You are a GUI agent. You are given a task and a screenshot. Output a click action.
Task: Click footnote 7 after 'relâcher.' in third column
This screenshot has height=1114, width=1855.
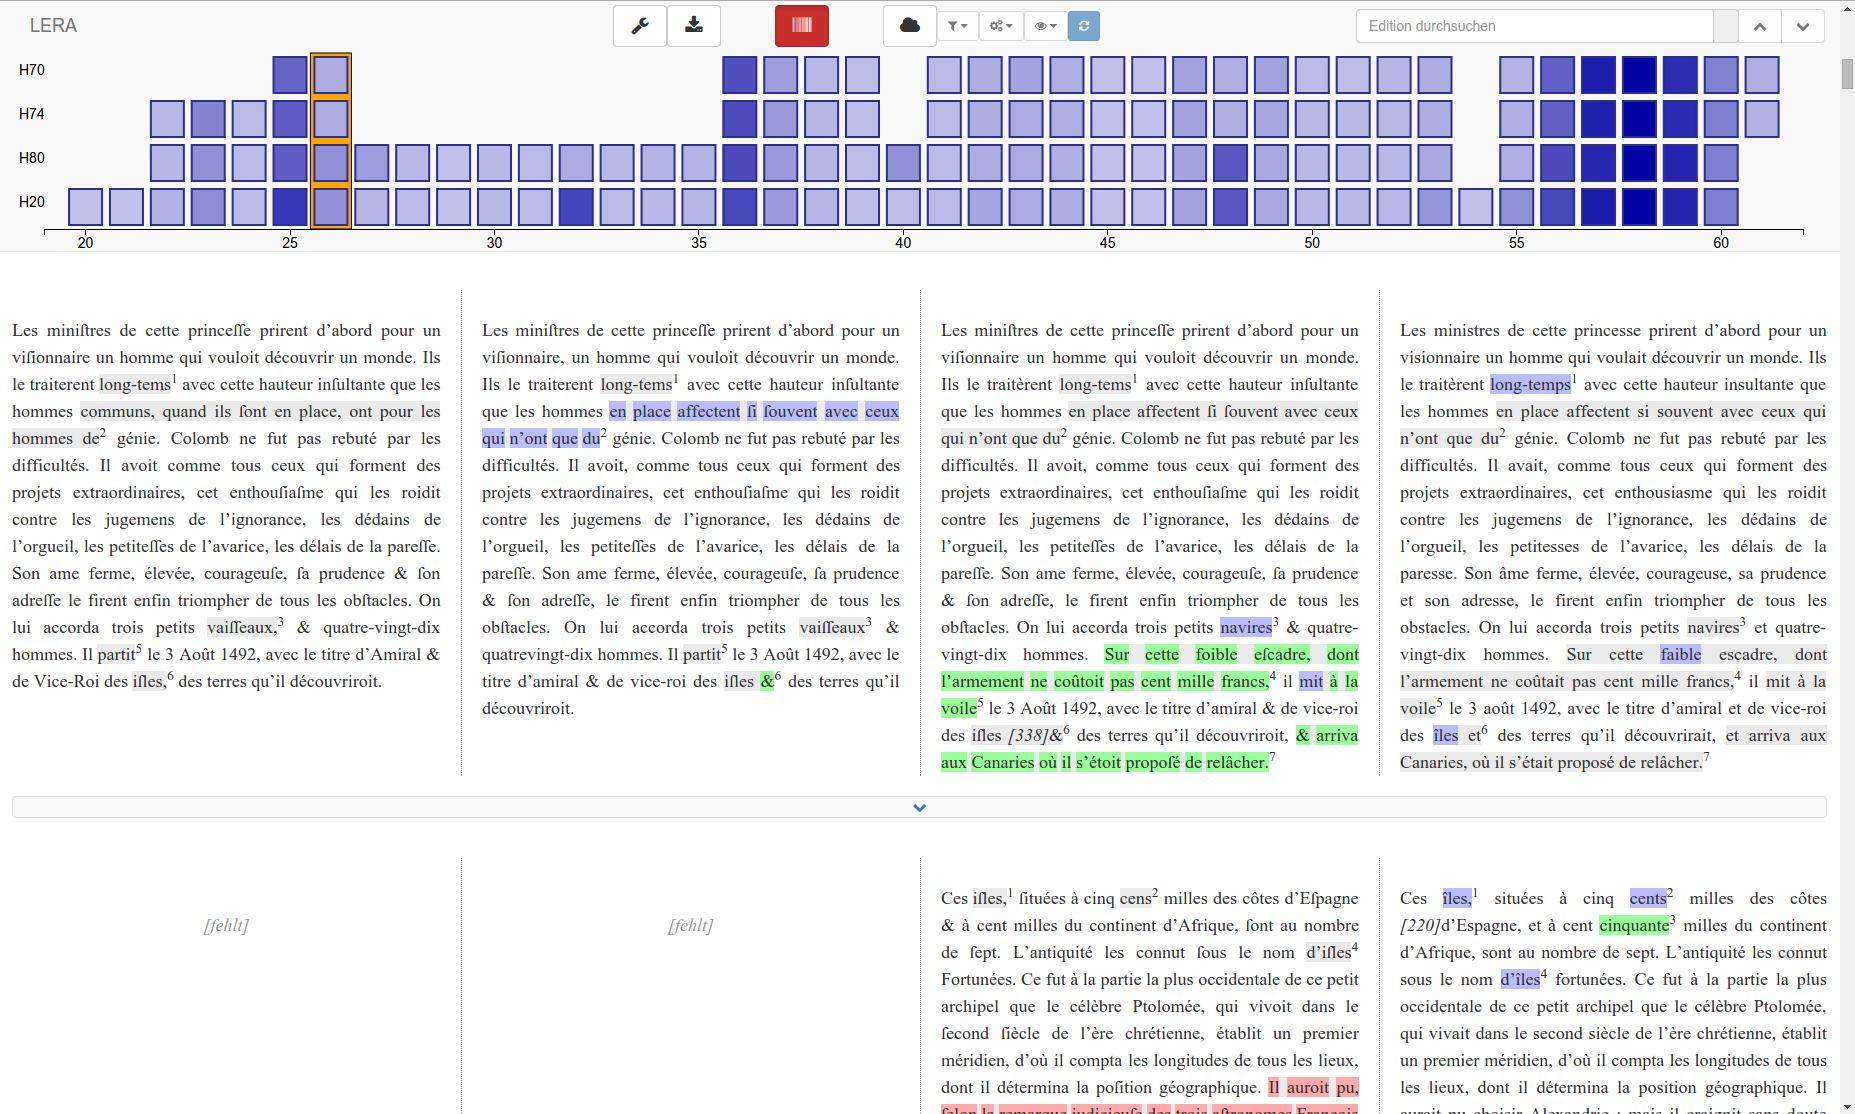click(x=1272, y=756)
